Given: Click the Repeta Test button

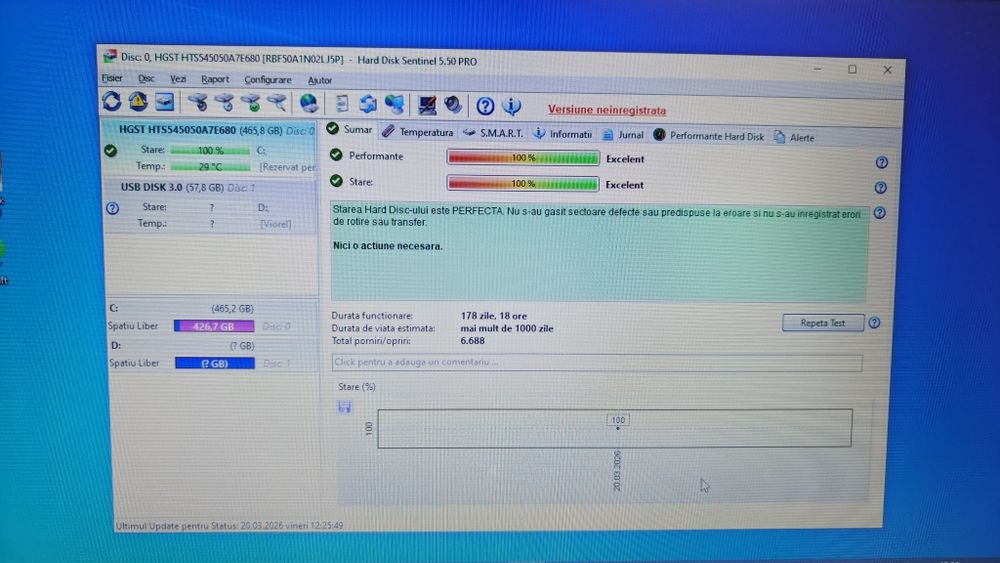Looking at the screenshot, I should (x=823, y=323).
